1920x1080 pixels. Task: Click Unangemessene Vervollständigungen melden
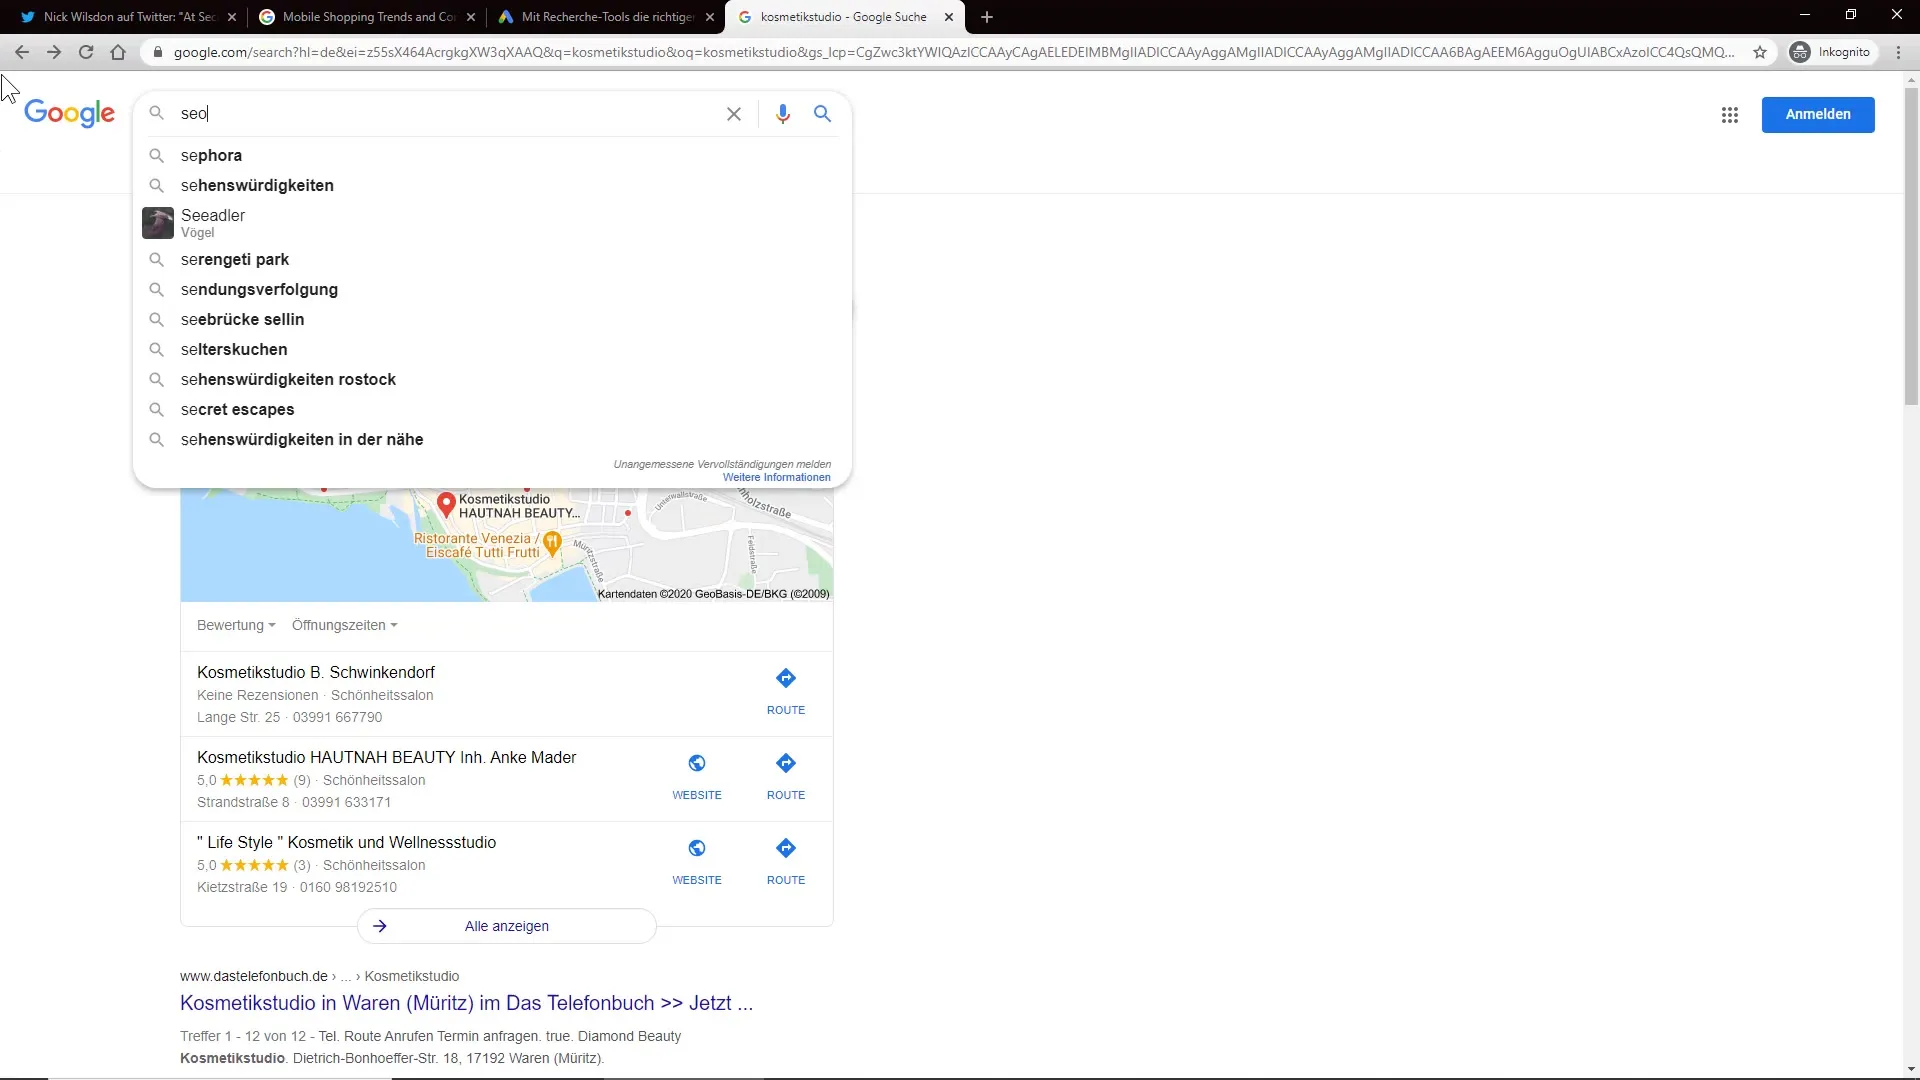(x=722, y=465)
